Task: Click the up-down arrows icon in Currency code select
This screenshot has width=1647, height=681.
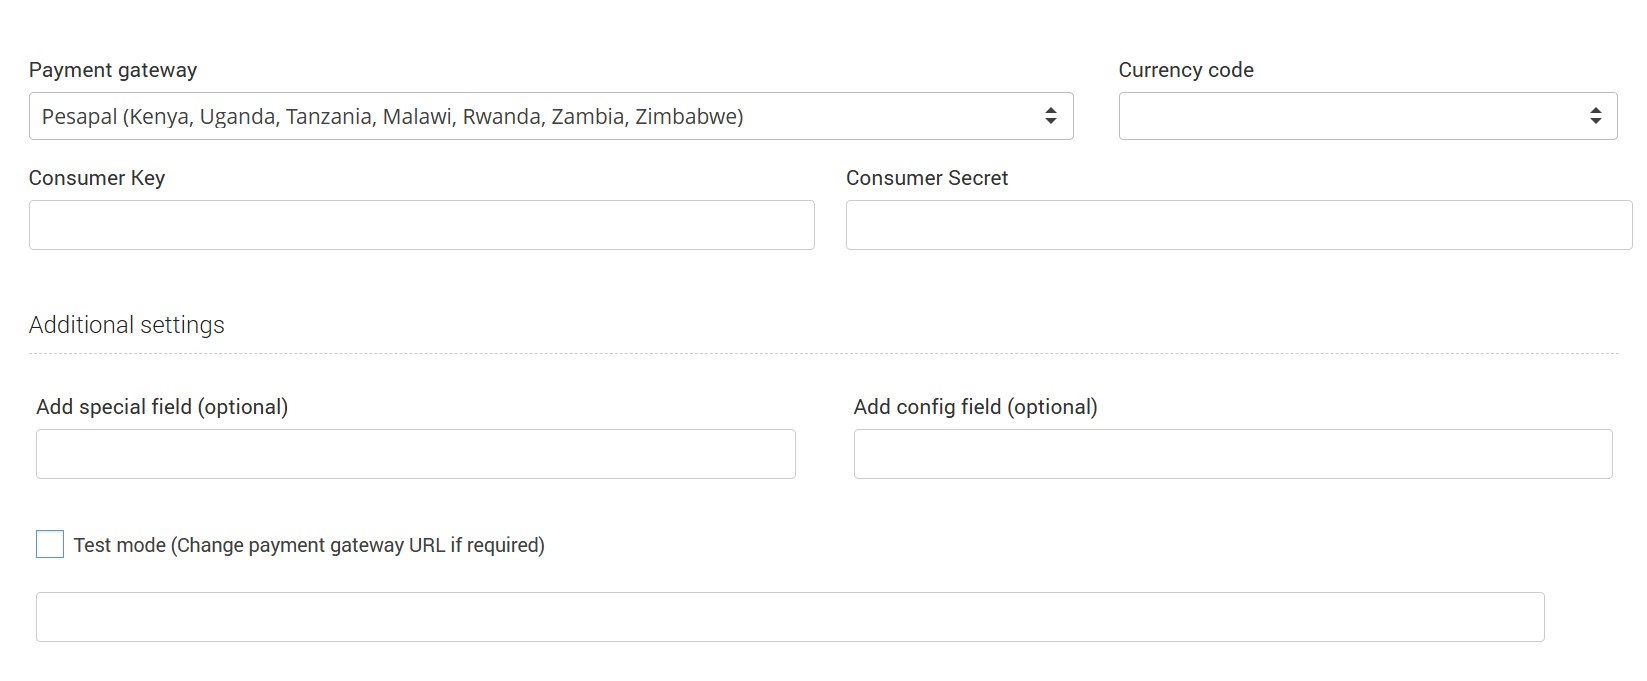Action: pyautogui.click(x=1595, y=116)
